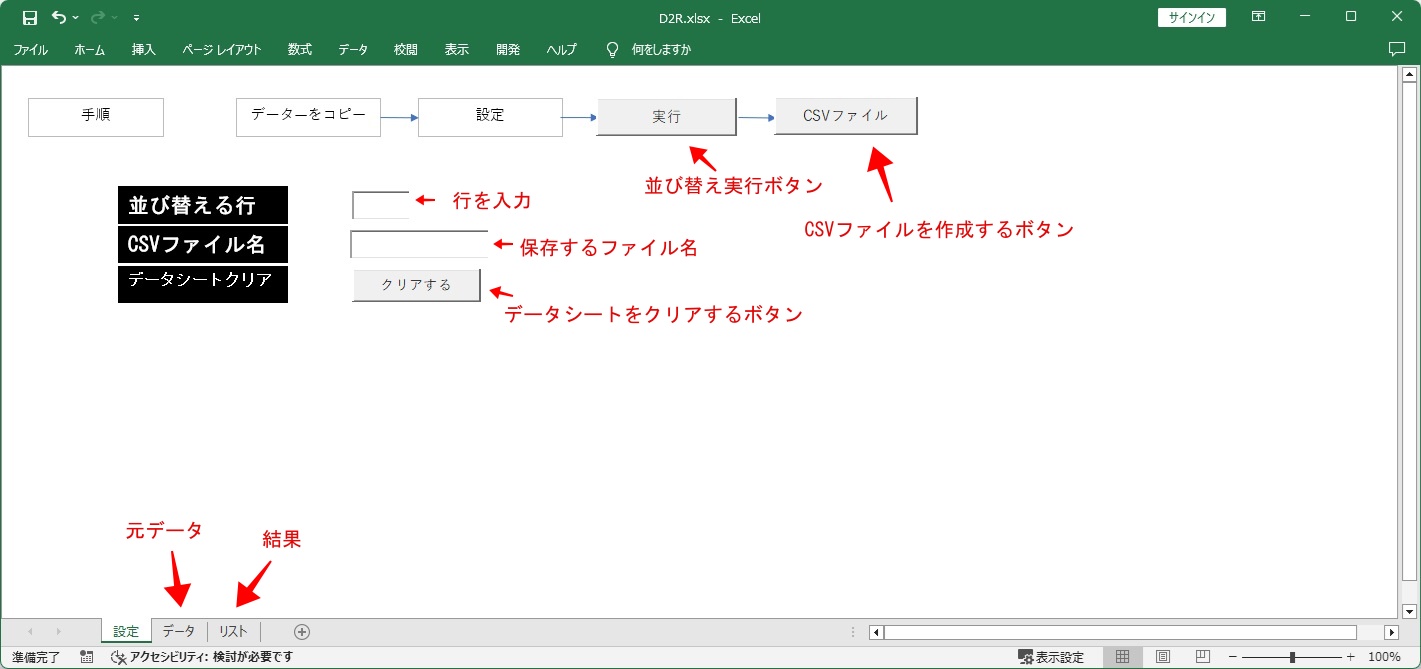Open the undo history dropdown arrow

coord(76,18)
